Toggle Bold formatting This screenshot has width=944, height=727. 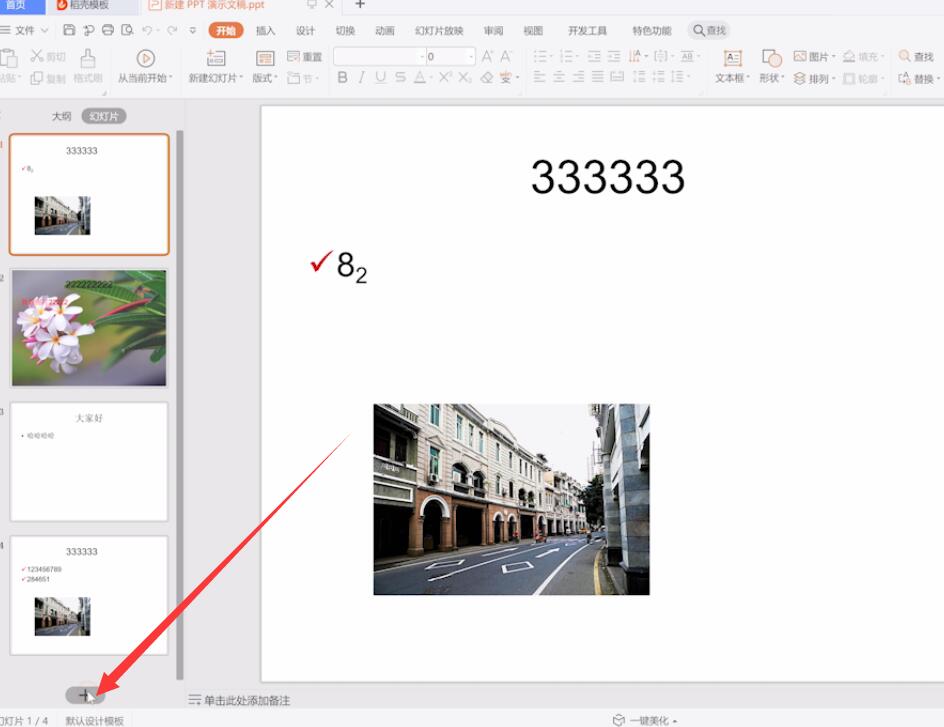[343, 77]
